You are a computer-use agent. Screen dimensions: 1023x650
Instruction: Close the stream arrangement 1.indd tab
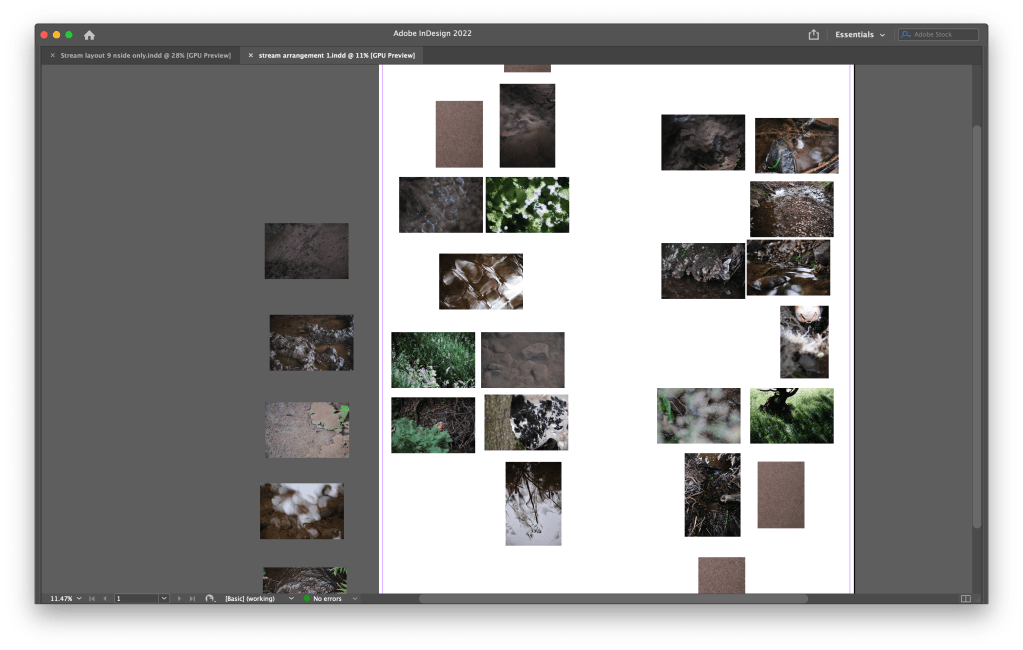tap(251, 55)
